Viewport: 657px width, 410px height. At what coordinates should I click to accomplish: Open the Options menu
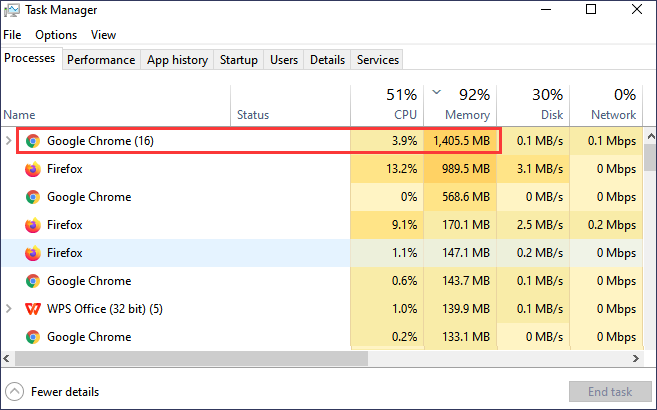(x=56, y=35)
